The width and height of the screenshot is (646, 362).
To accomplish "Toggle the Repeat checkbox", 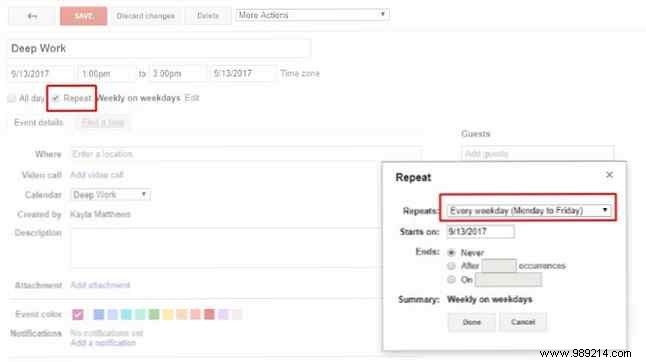I will coord(56,98).
